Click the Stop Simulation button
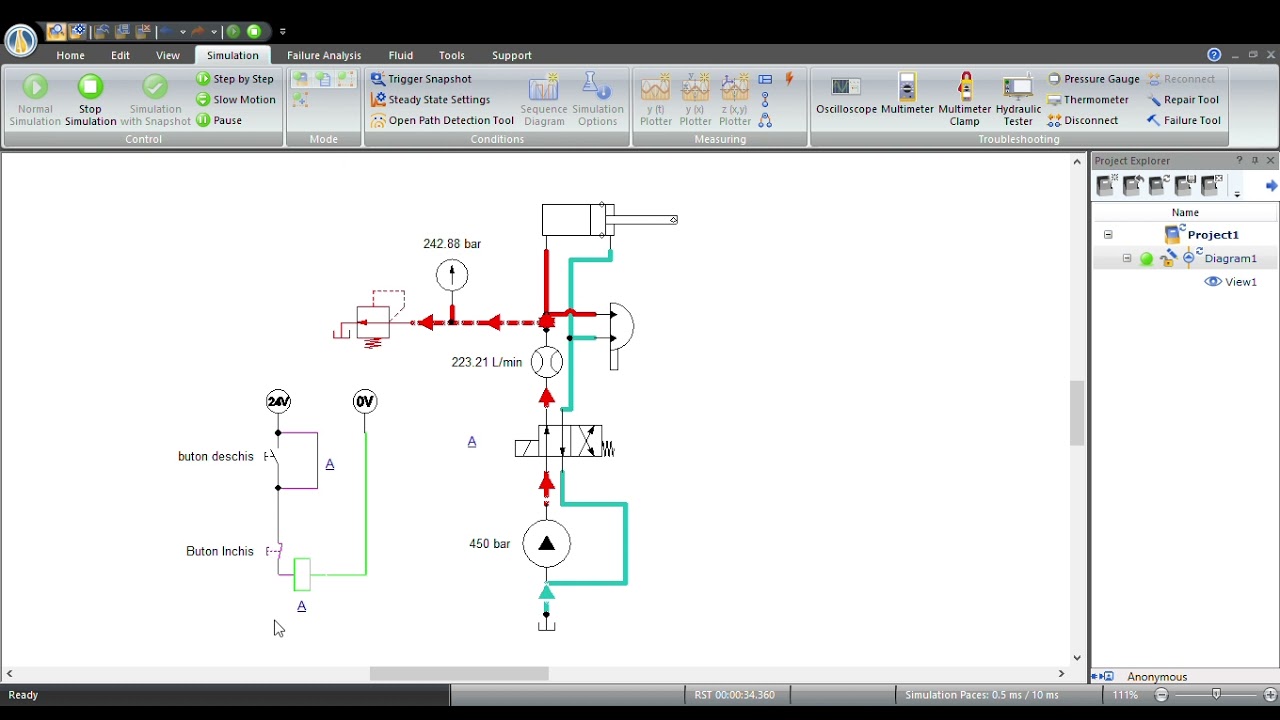1280x720 pixels. (90, 100)
